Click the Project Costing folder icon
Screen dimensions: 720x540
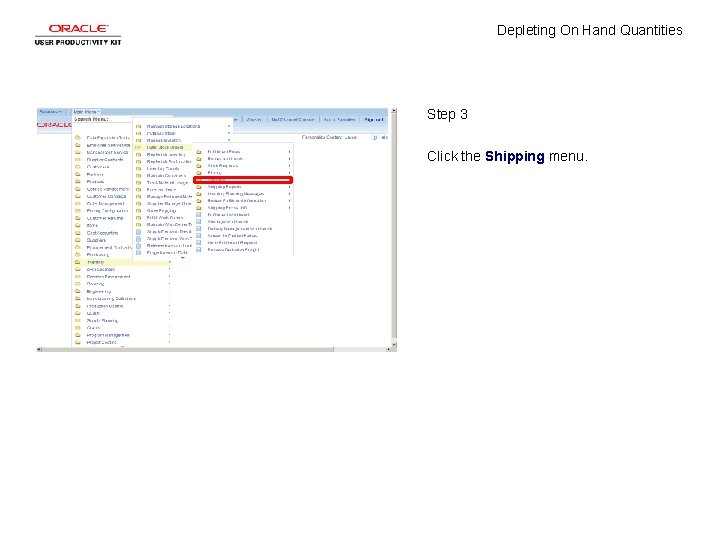point(78,343)
